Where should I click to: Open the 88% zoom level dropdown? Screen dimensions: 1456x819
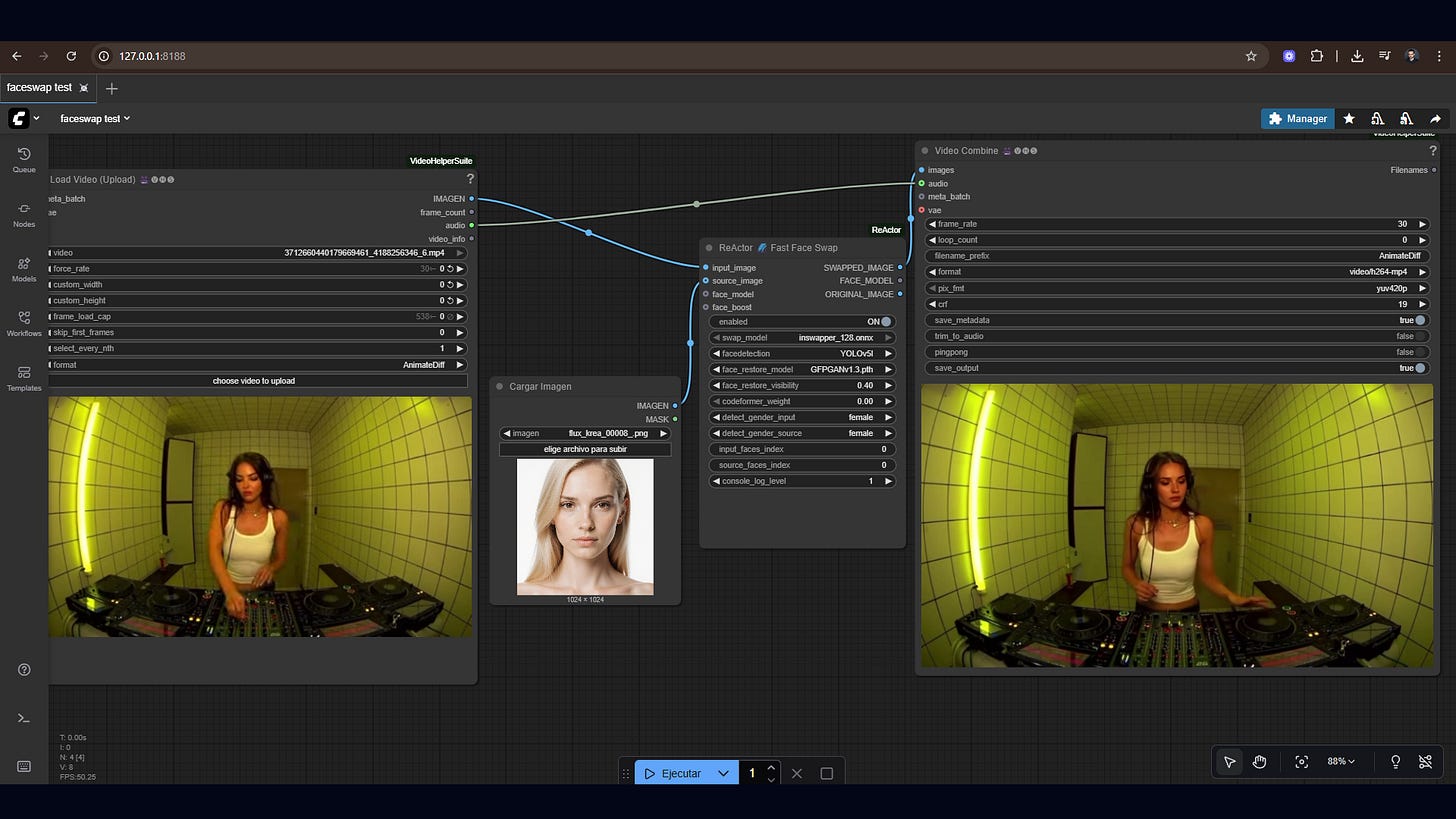point(1340,762)
